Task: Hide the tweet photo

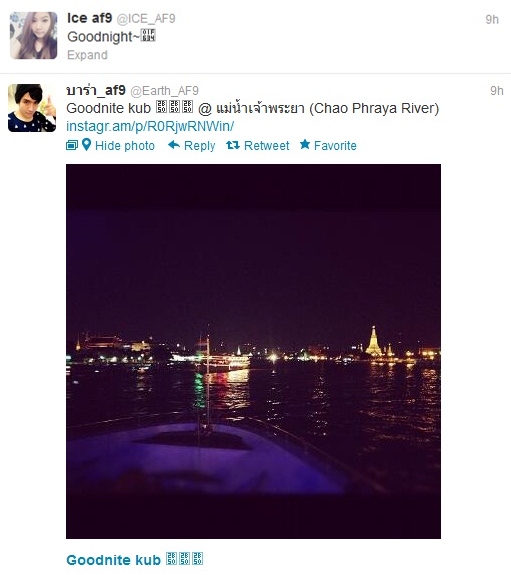Action: click(x=125, y=146)
